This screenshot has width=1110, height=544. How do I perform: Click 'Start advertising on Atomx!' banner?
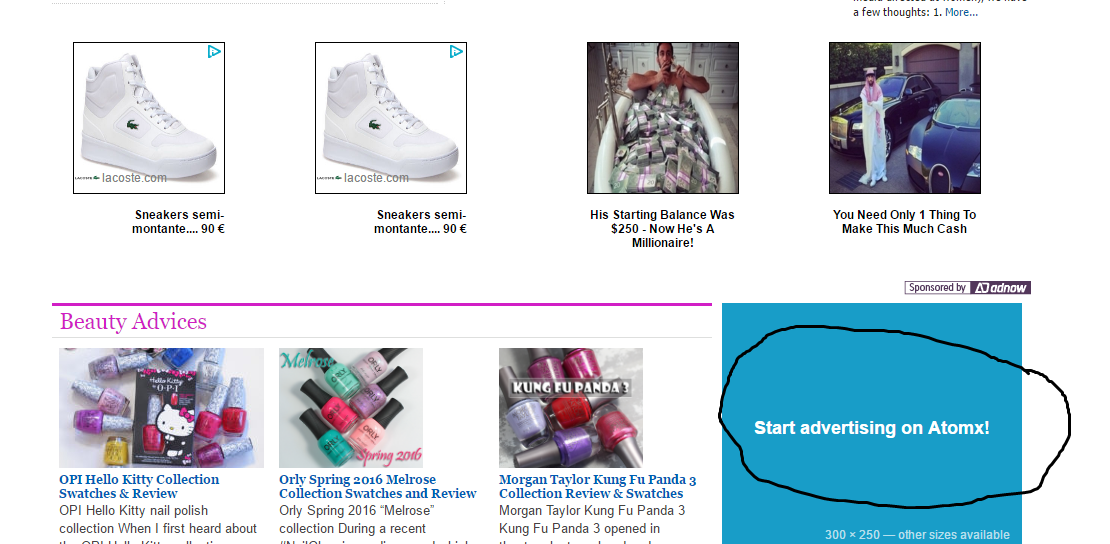(x=872, y=428)
